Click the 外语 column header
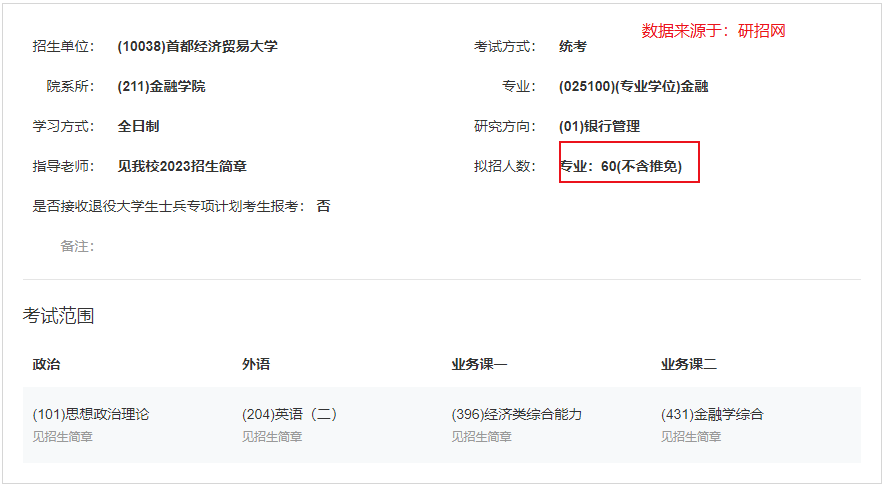885x488 pixels. 256,364
